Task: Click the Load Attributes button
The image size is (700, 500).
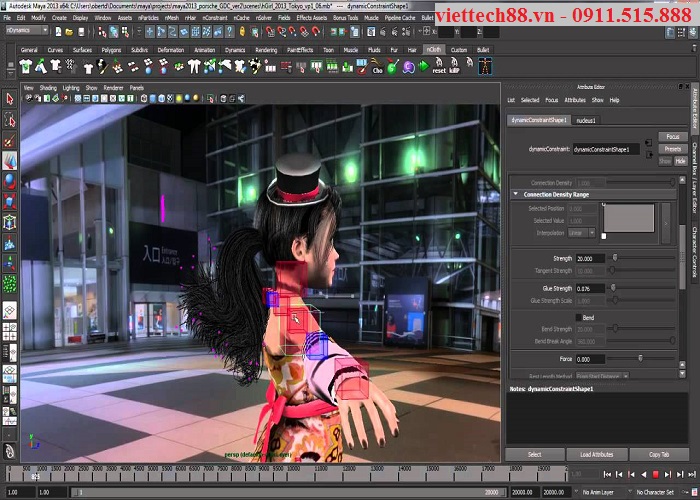Action: click(x=599, y=454)
